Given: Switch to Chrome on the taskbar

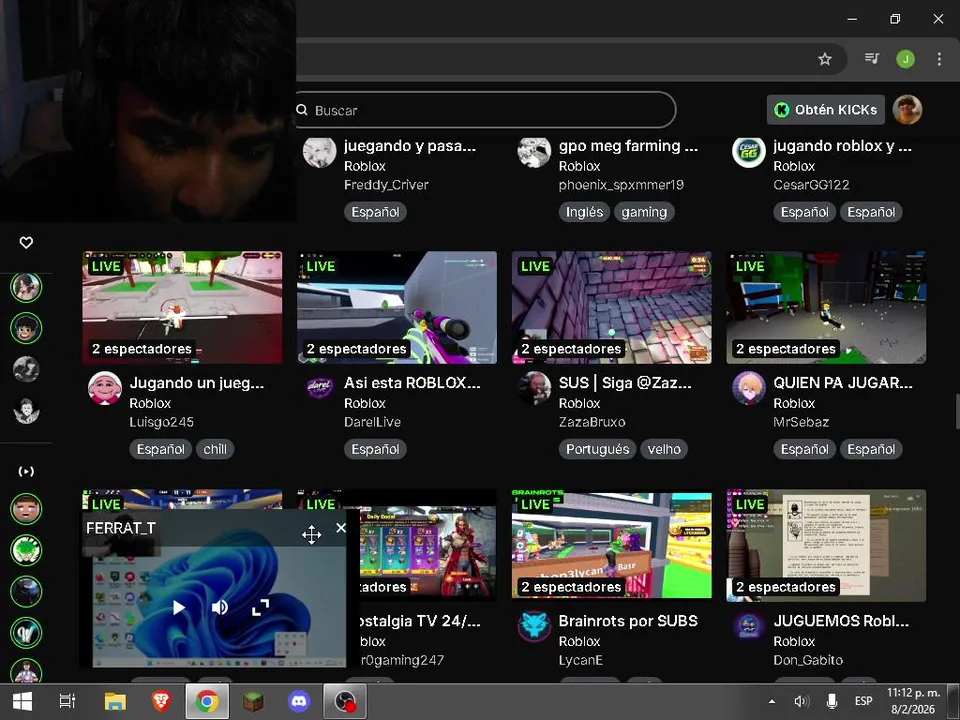Looking at the screenshot, I should pyautogui.click(x=207, y=701).
